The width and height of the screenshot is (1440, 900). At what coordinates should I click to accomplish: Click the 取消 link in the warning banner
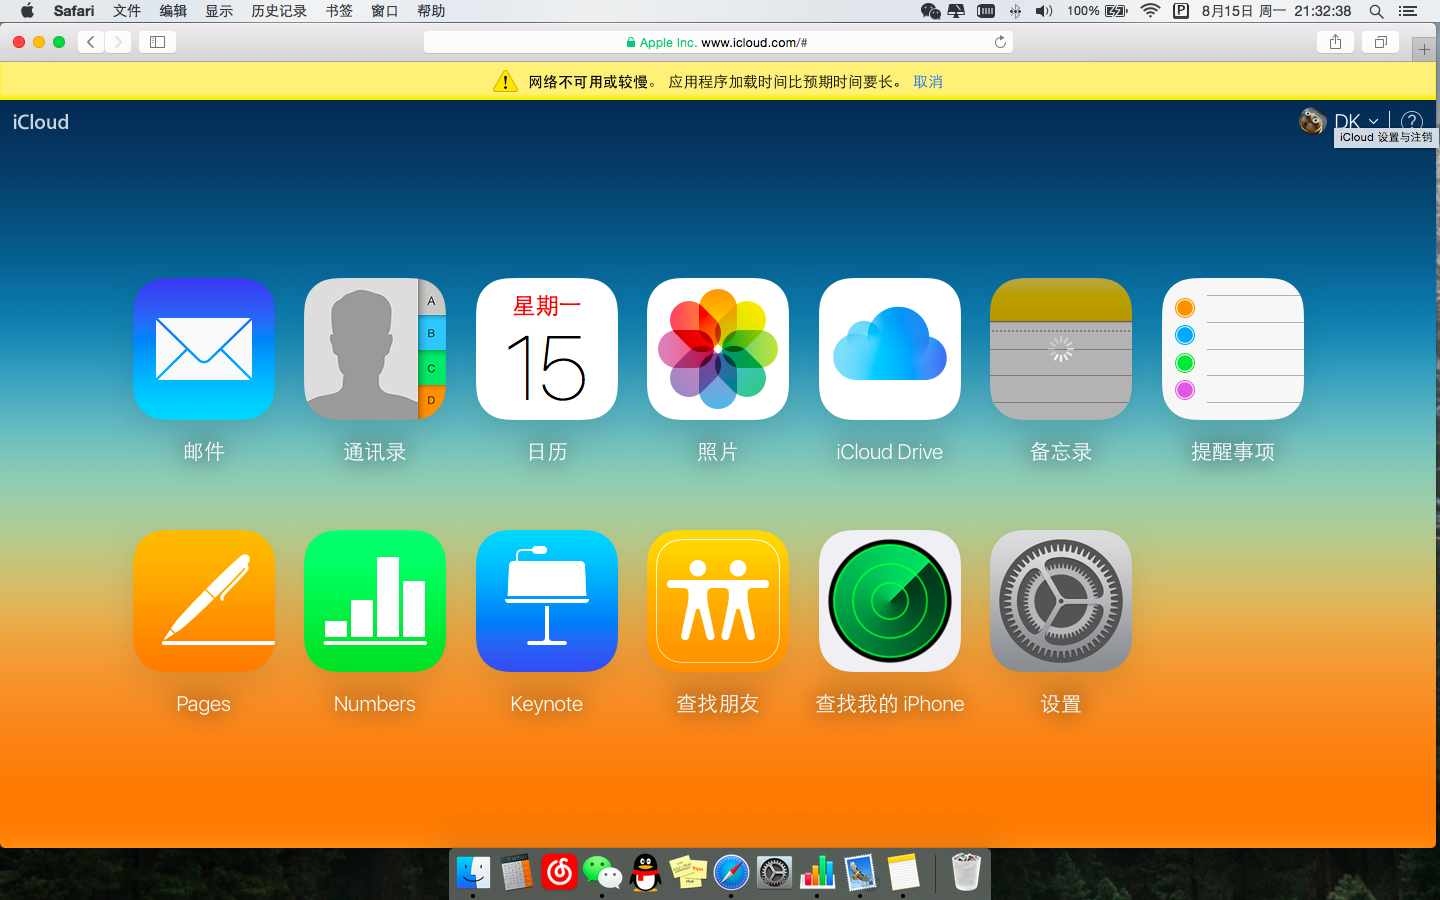928,82
